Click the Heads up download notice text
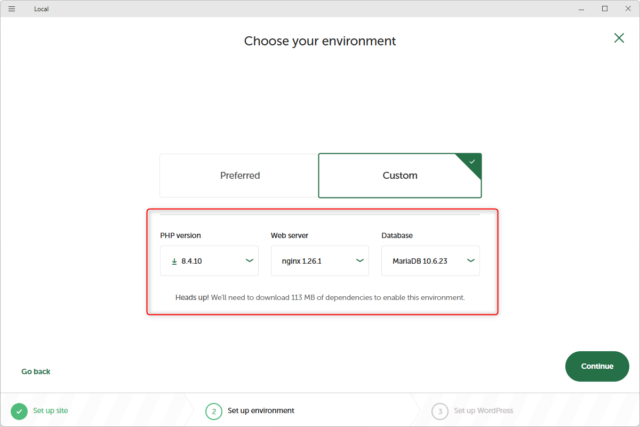This screenshot has width=640, height=427. point(320,298)
